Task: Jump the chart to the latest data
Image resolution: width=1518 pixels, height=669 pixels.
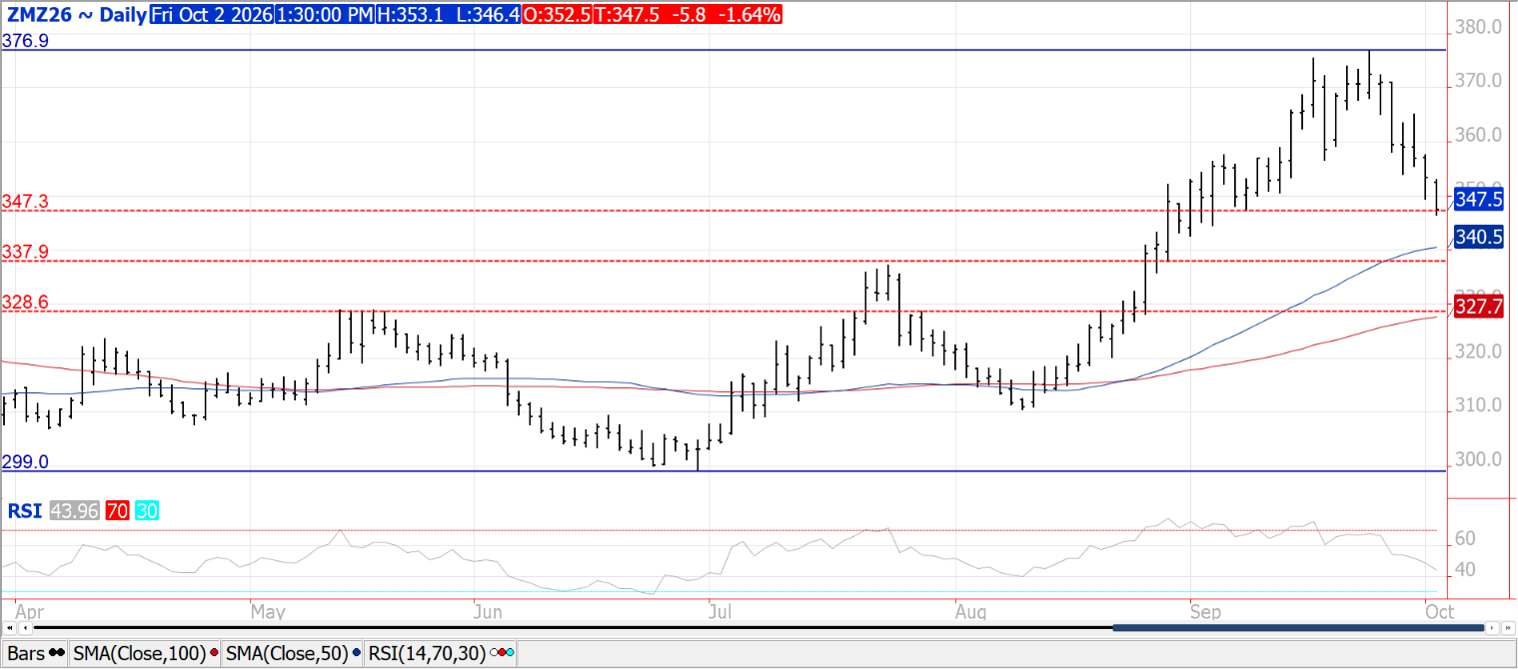Action: [1509, 628]
